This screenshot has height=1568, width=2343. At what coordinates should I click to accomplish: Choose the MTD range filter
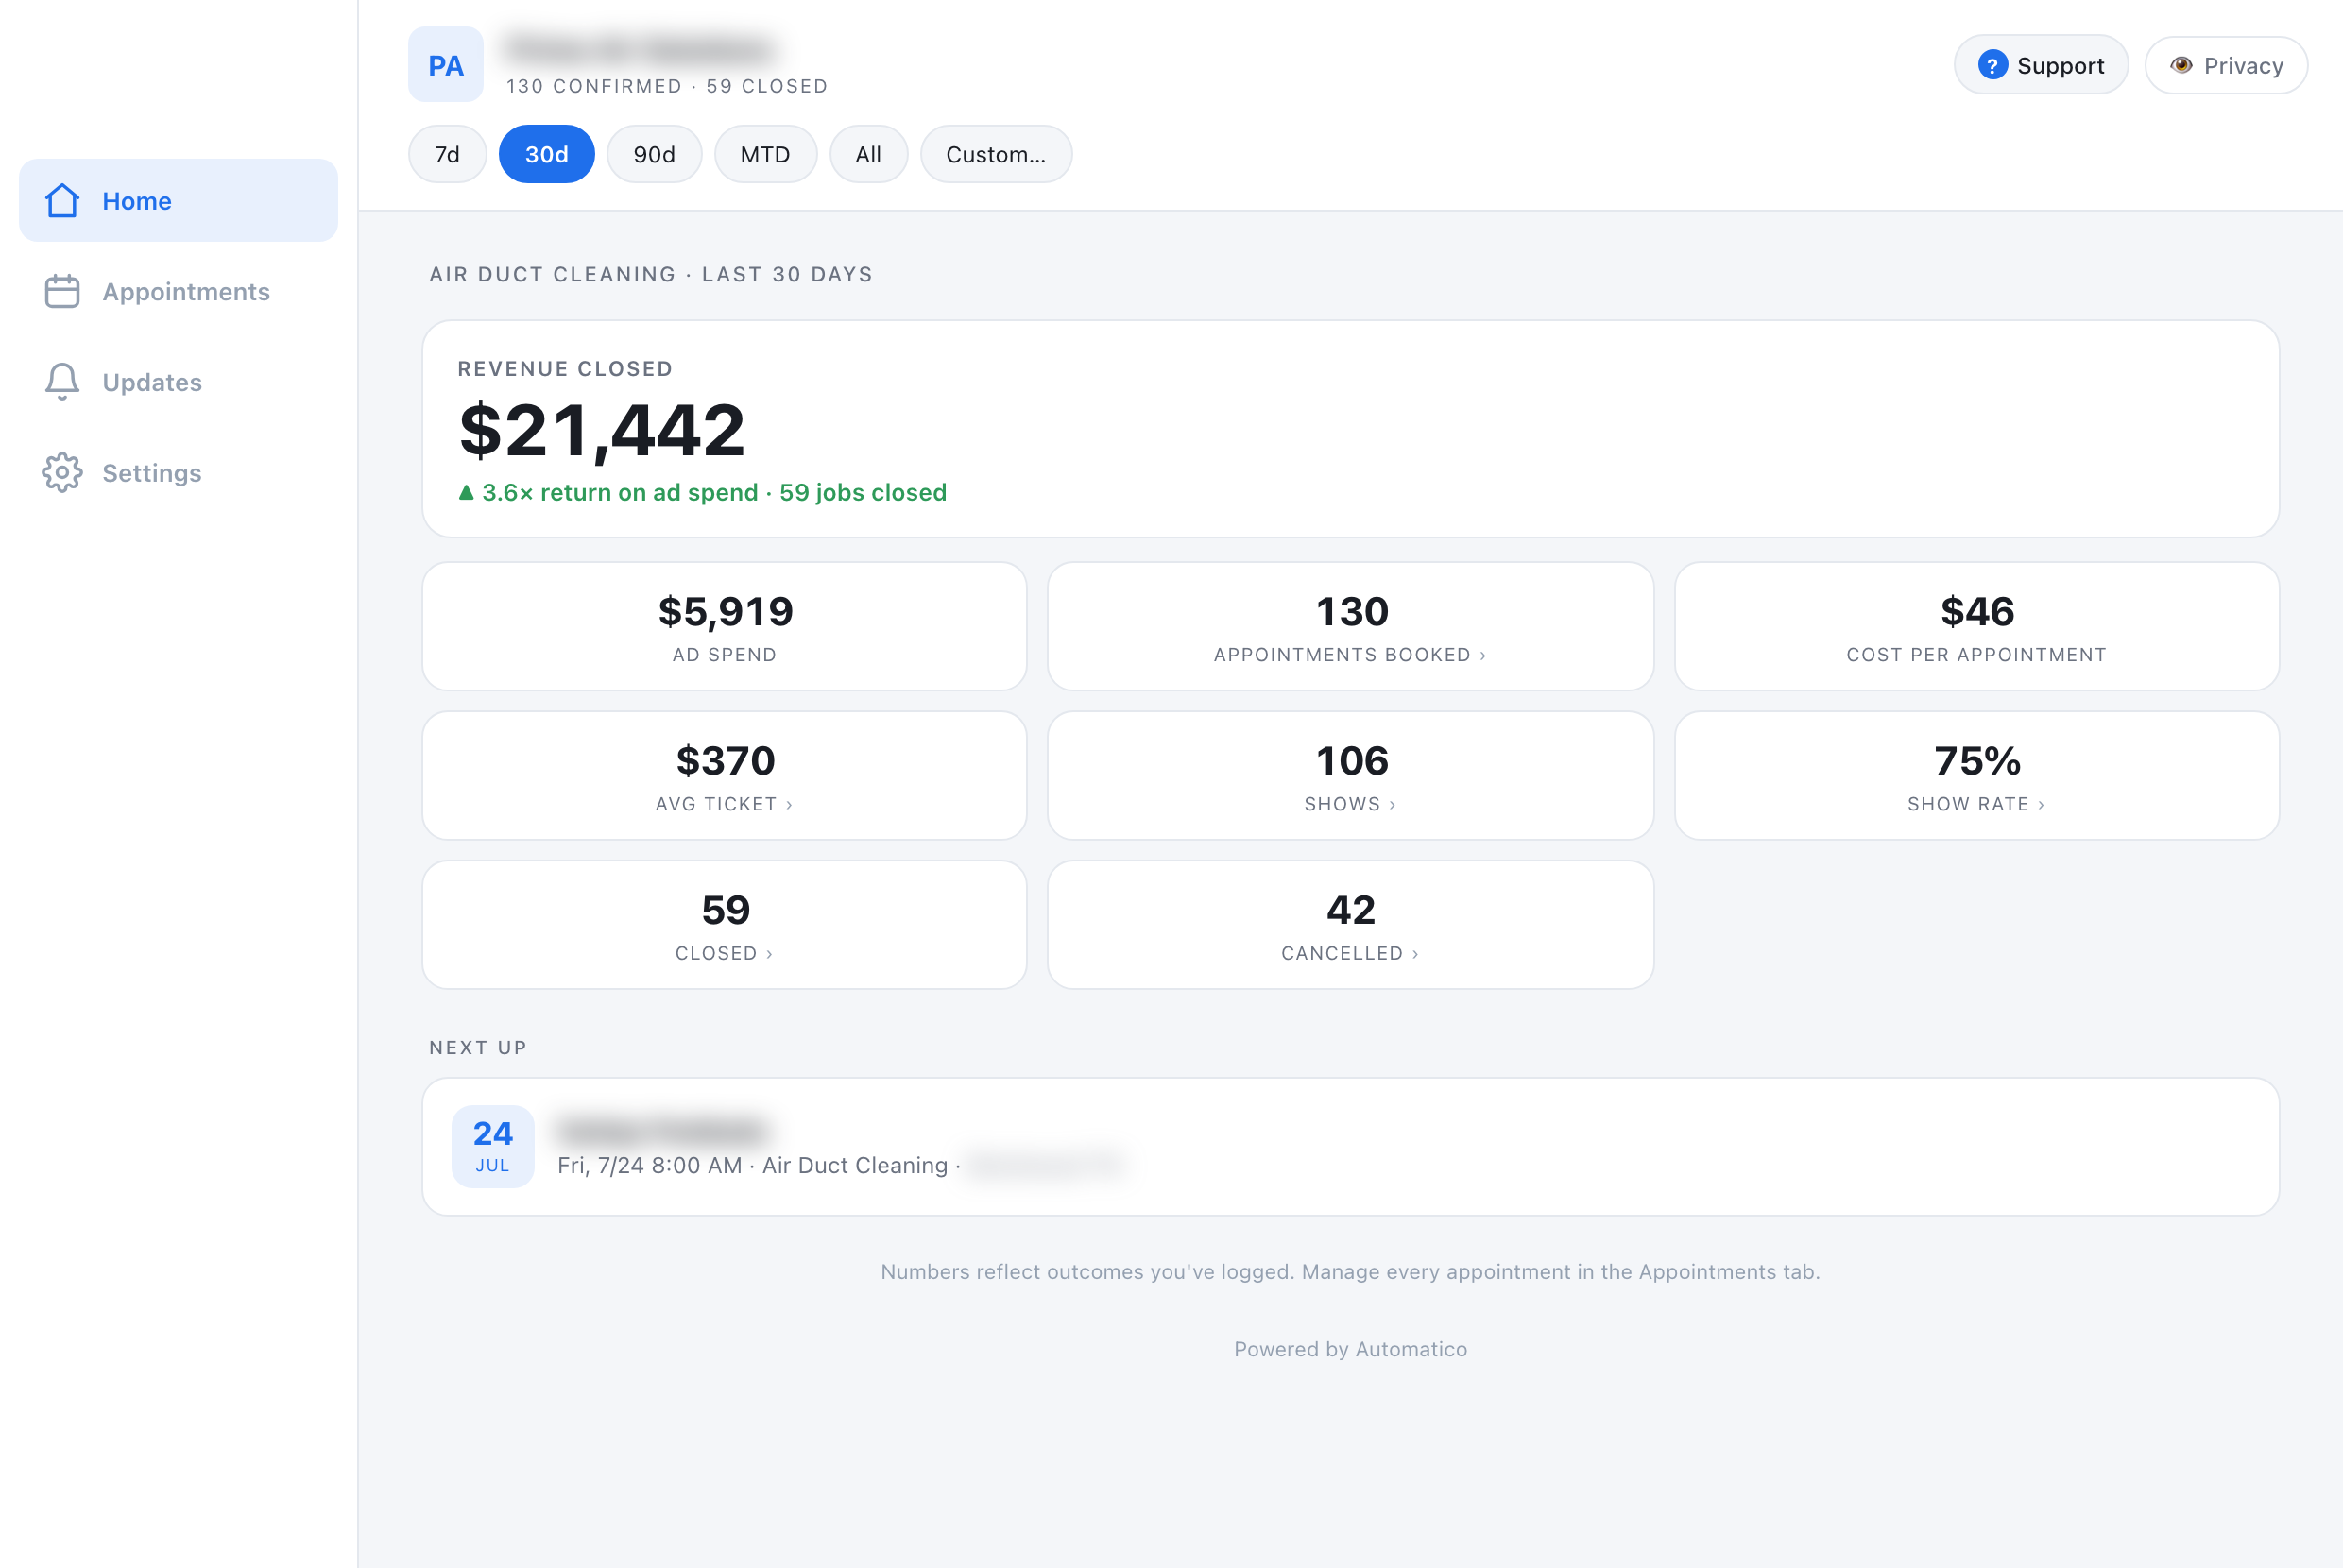(x=765, y=154)
